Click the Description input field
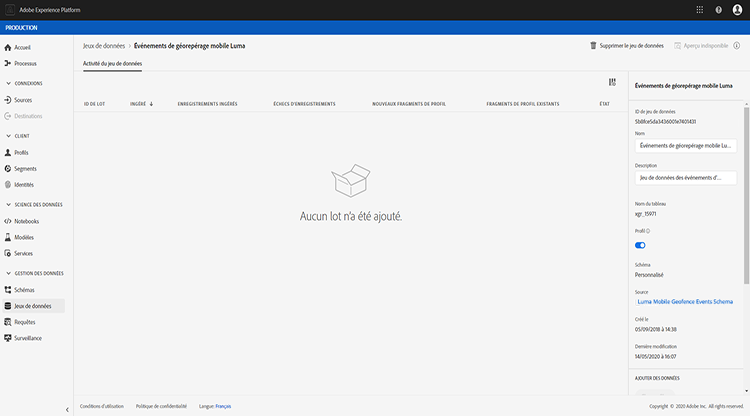 click(685, 177)
